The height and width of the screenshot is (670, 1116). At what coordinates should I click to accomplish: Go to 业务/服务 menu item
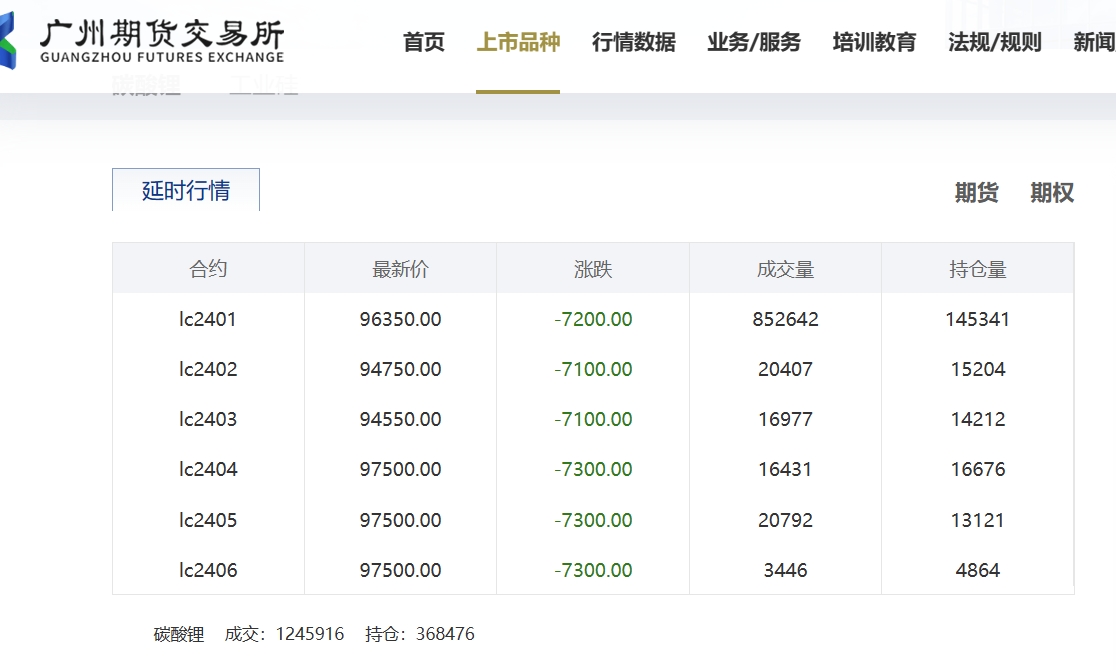[753, 42]
